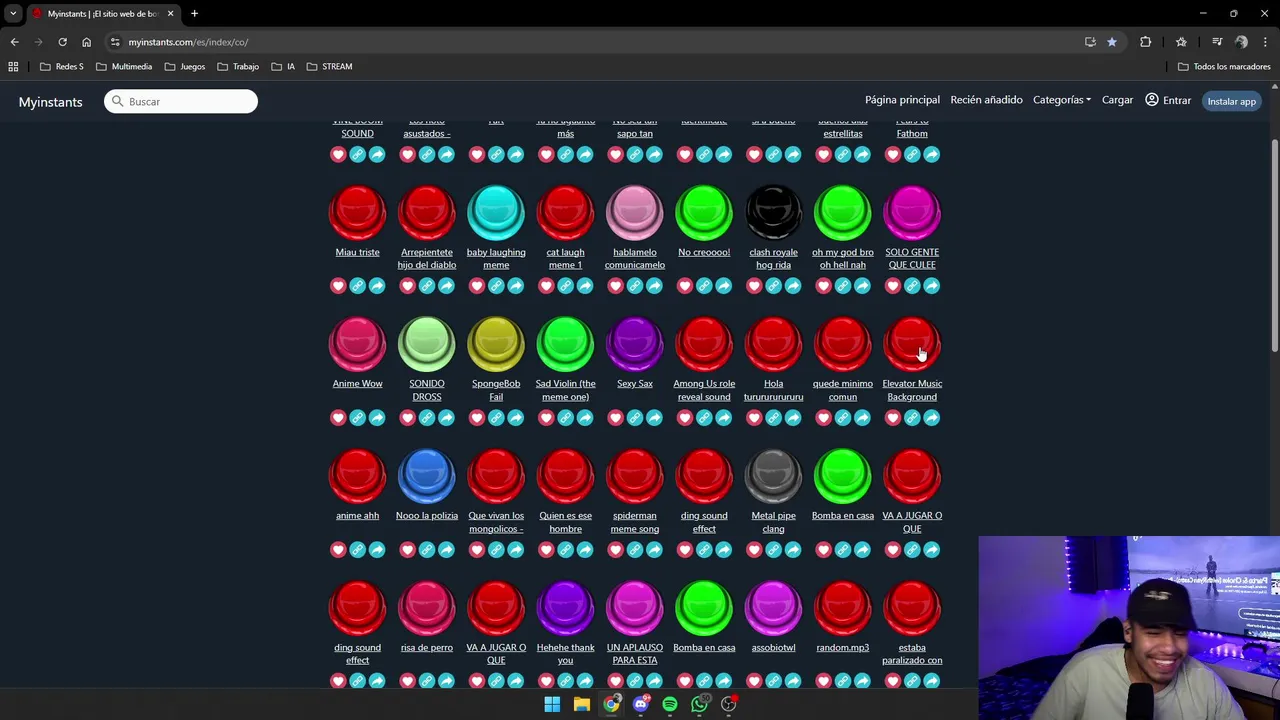The image size is (1280, 720).
Task: Open a new browser tab
Action: tap(194, 13)
